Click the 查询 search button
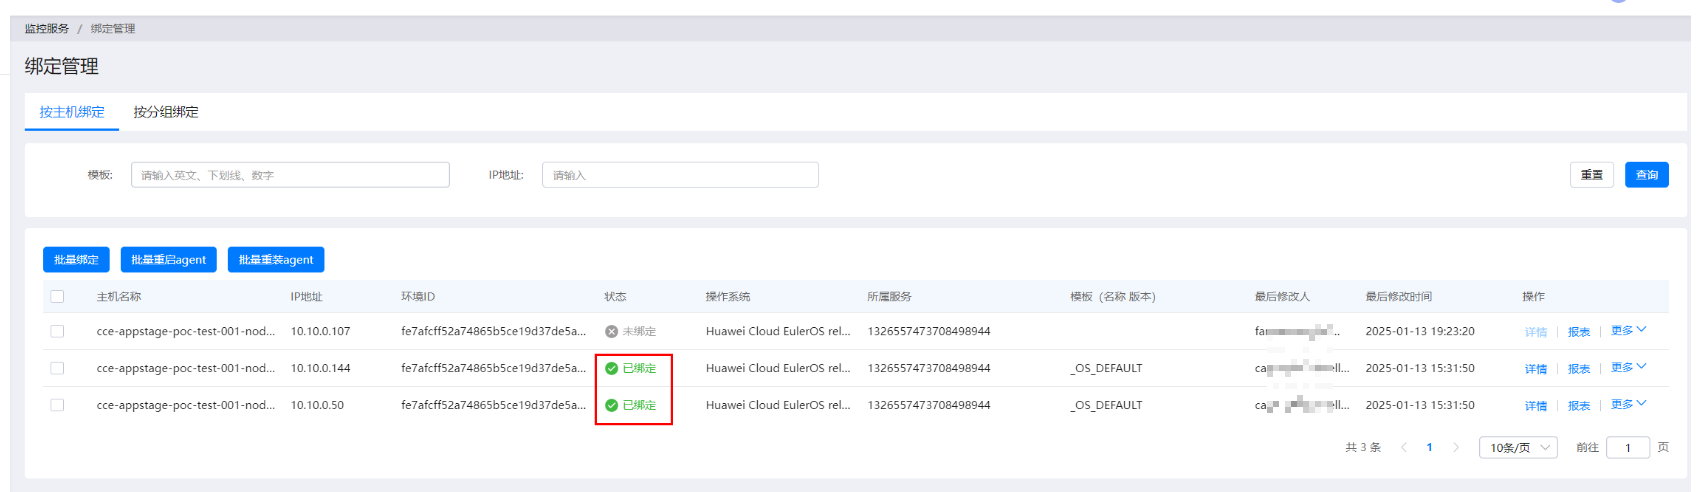This screenshot has width=1696, height=492. pos(1646,175)
